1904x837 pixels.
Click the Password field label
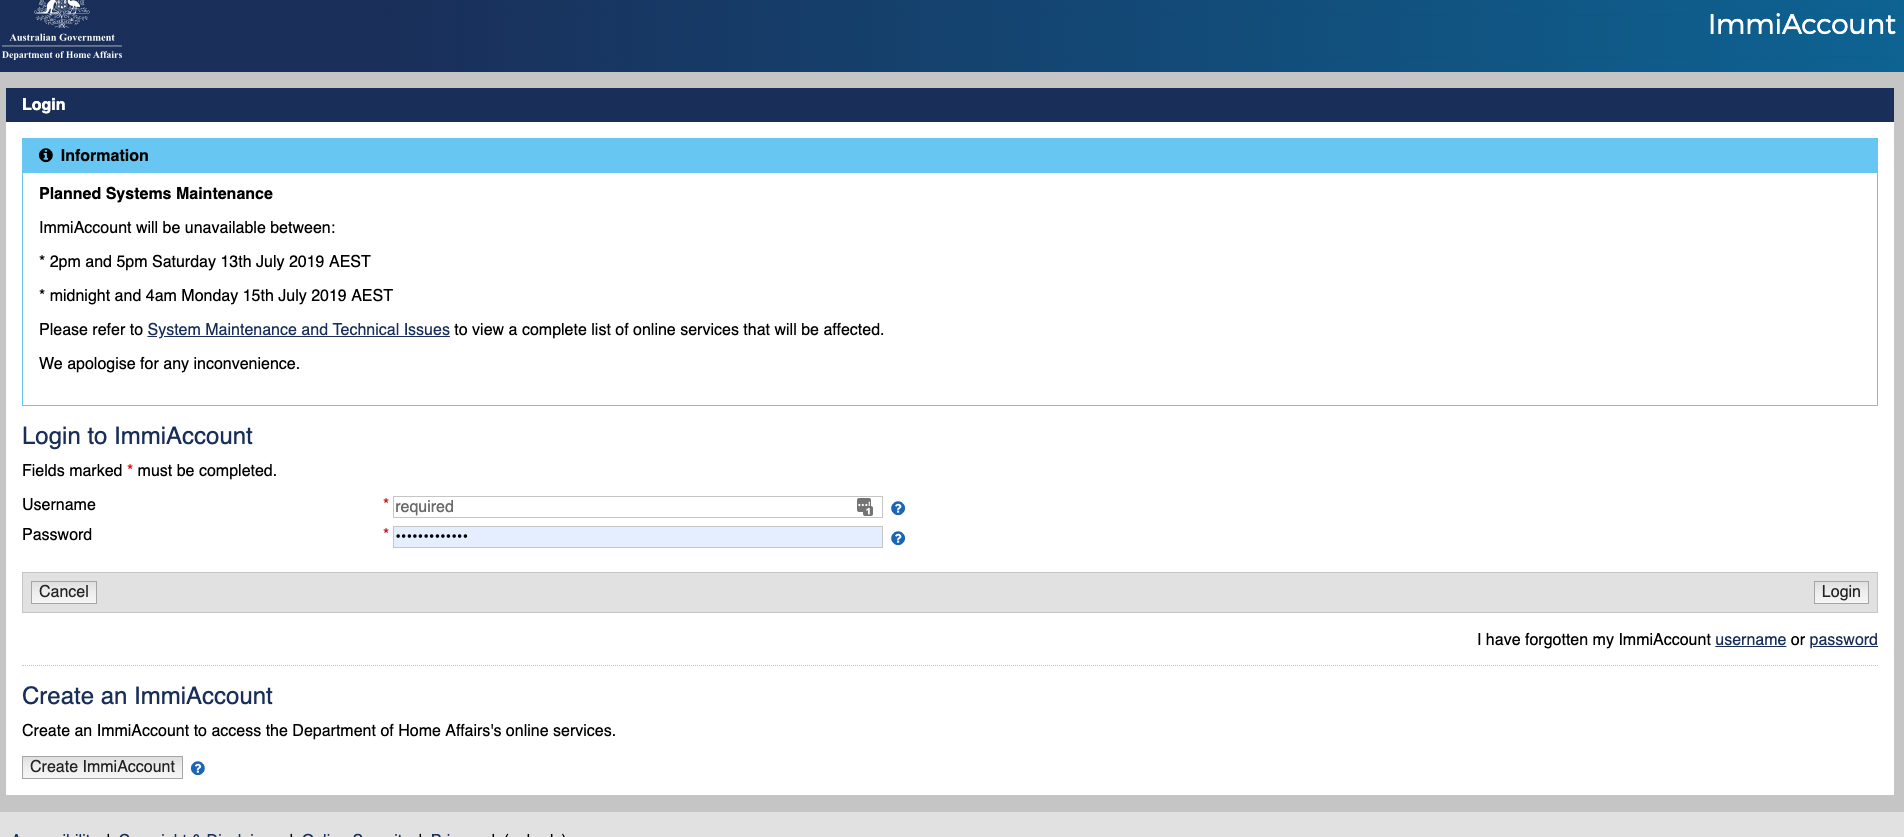pyautogui.click(x=57, y=535)
